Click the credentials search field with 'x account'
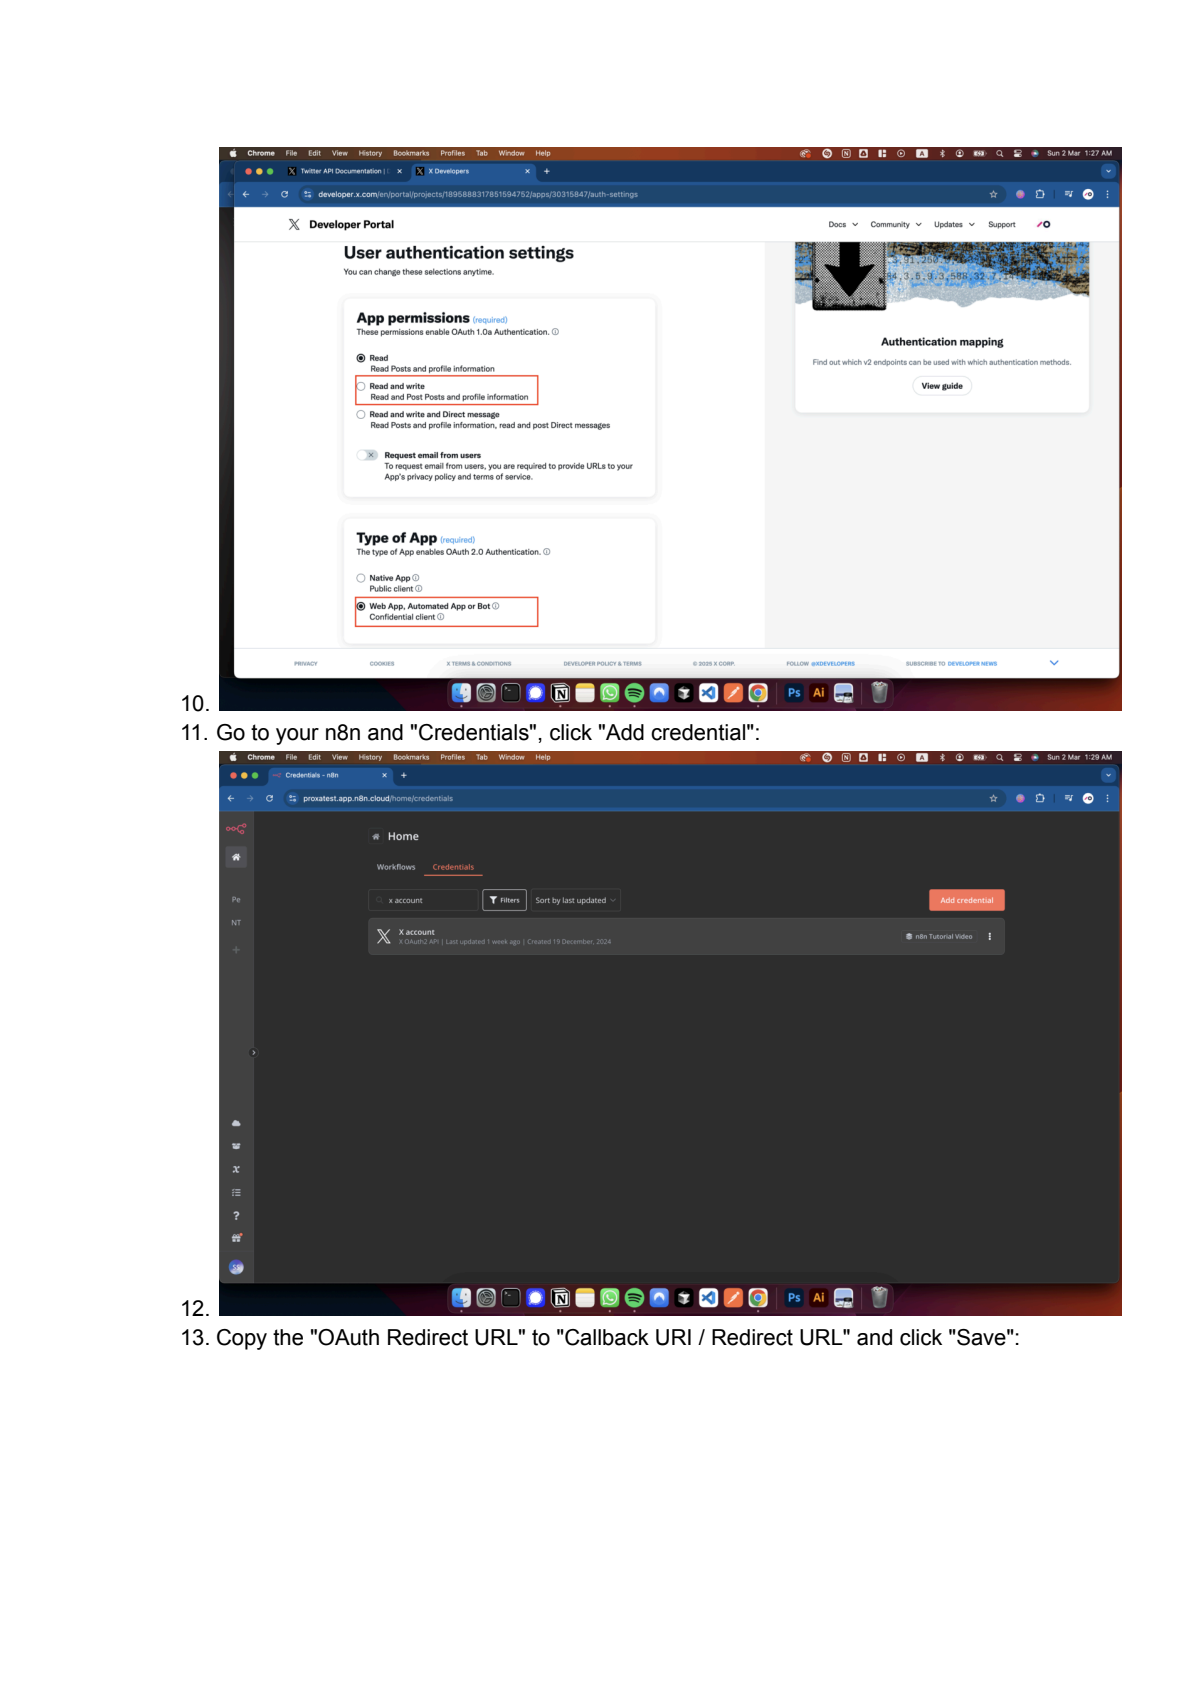The width and height of the screenshot is (1192, 1684). pyautogui.click(x=423, y=900)
